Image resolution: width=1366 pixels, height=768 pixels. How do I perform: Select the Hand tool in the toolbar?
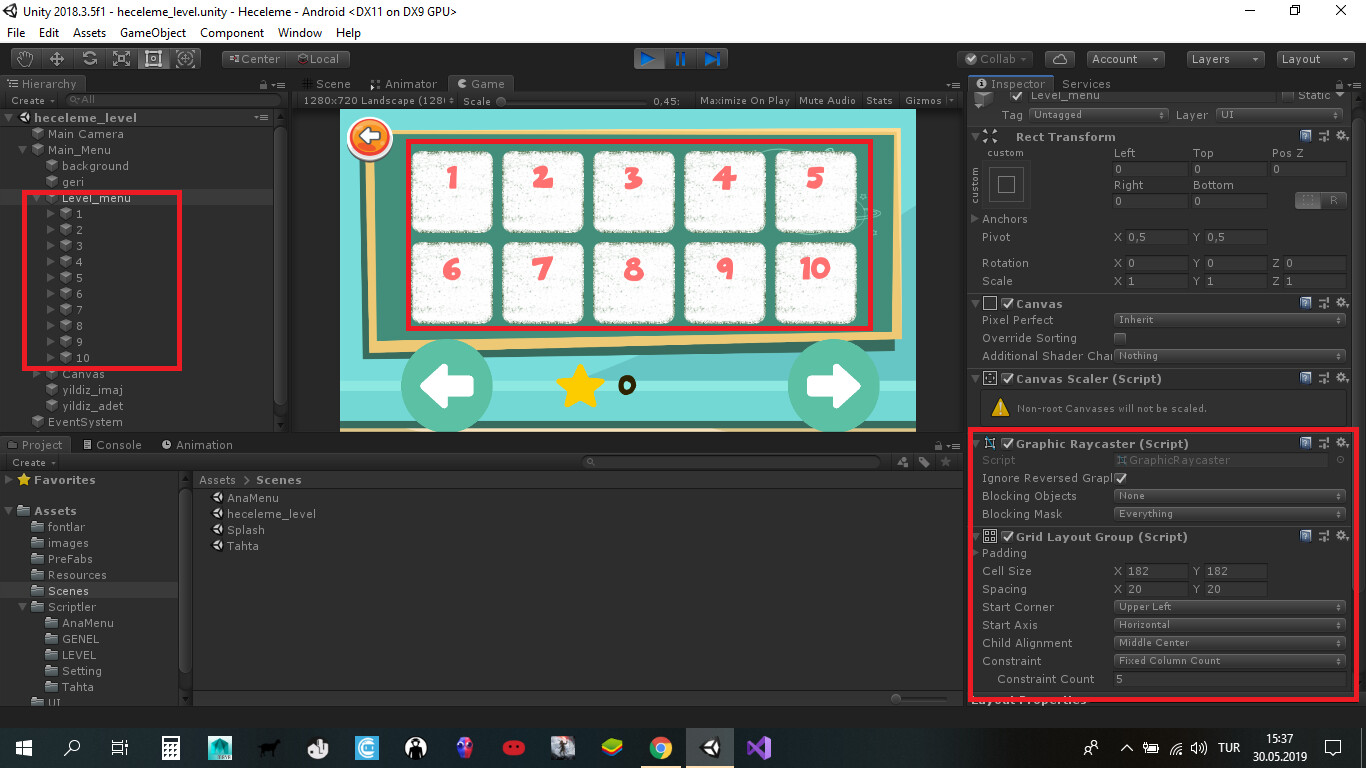pyautogui.click(x=23, y=58)
